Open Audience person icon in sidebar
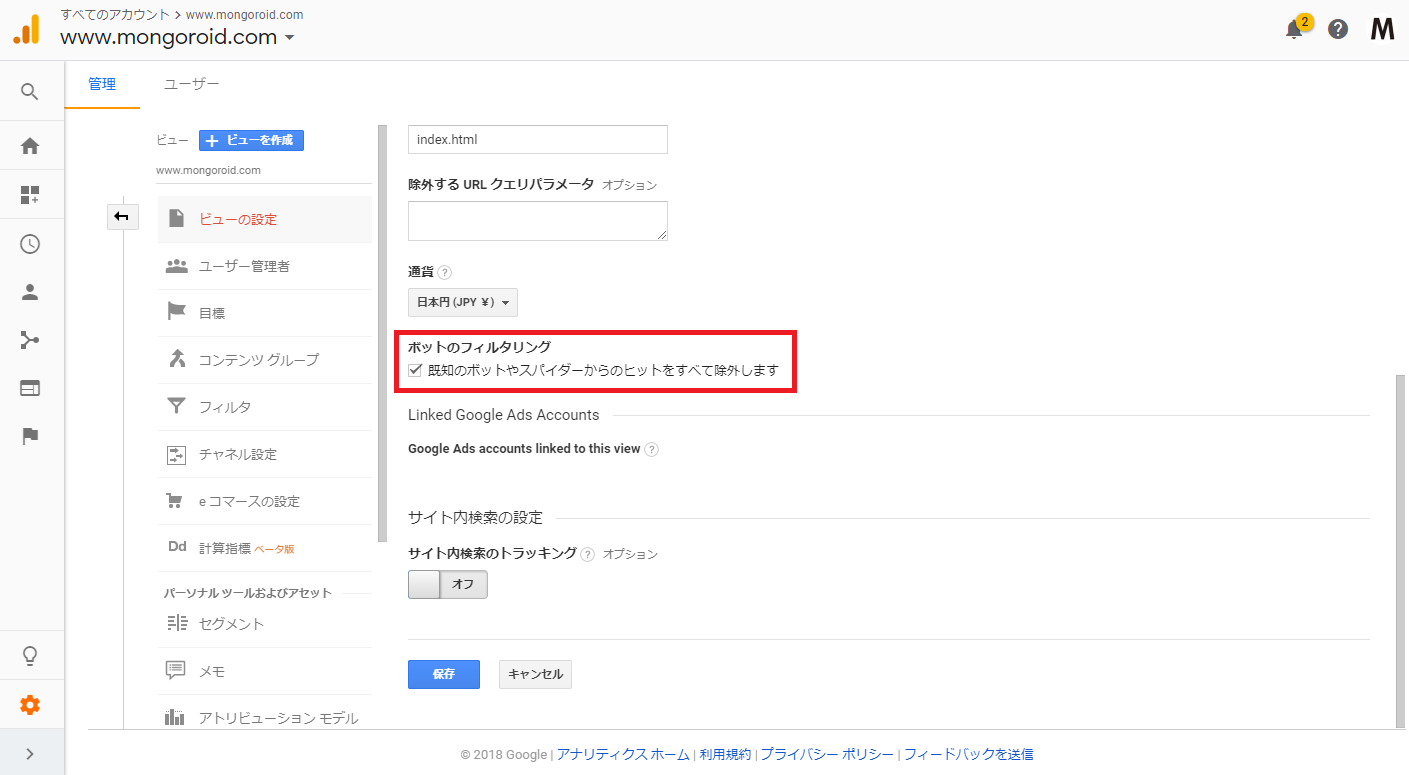Viewport: 1409px width, 775px height. 30,293
